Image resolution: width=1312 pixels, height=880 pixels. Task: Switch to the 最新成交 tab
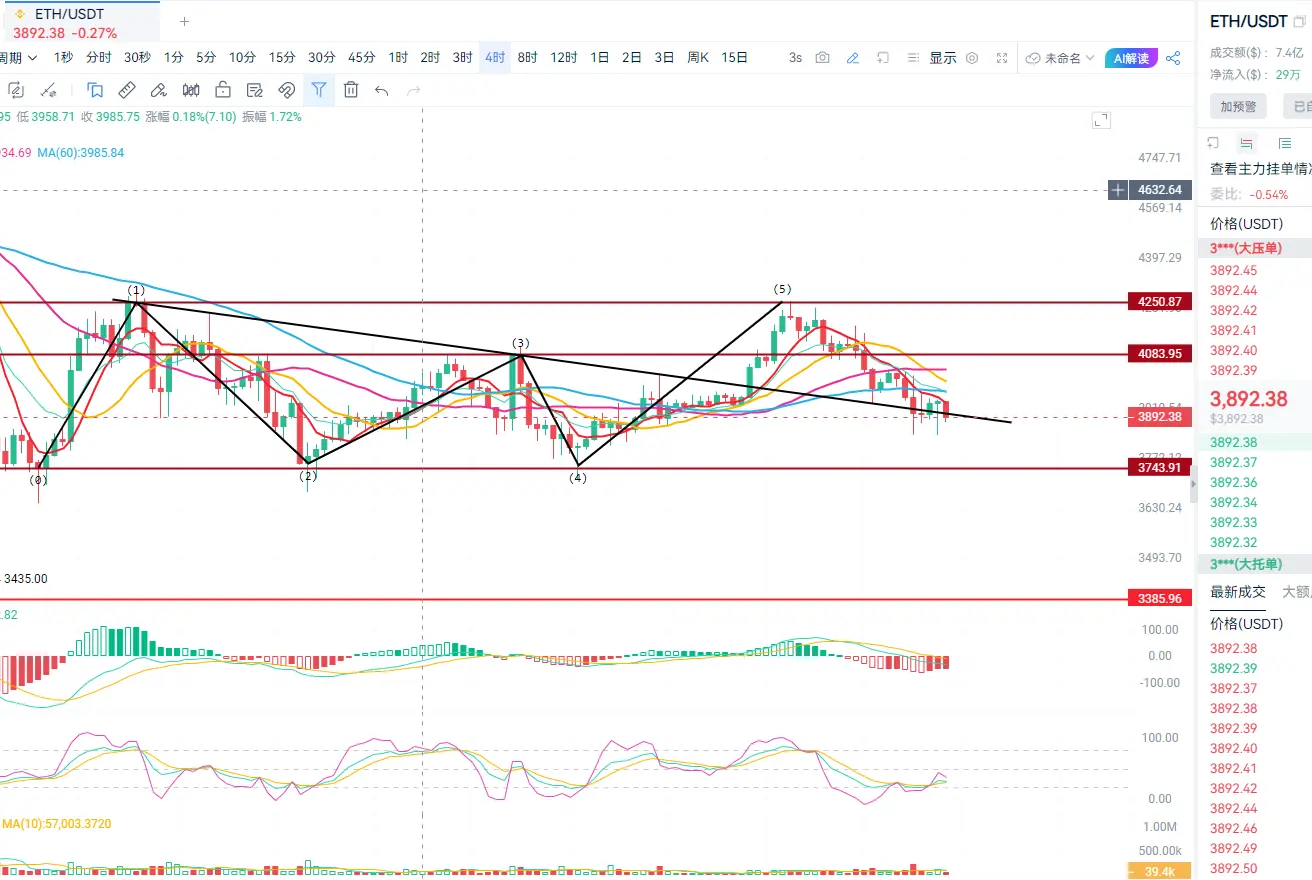tap(1238, 592)
